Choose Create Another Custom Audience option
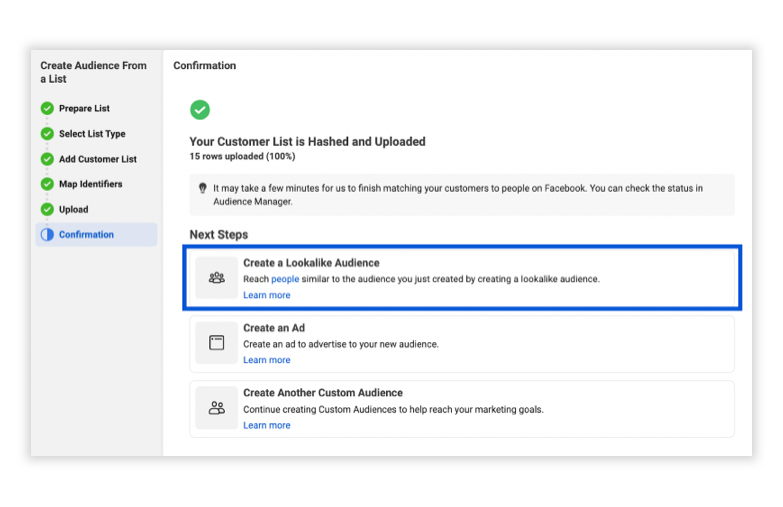Screen dimensions: 783x507 pyautogui.click(x=462, y=409)
